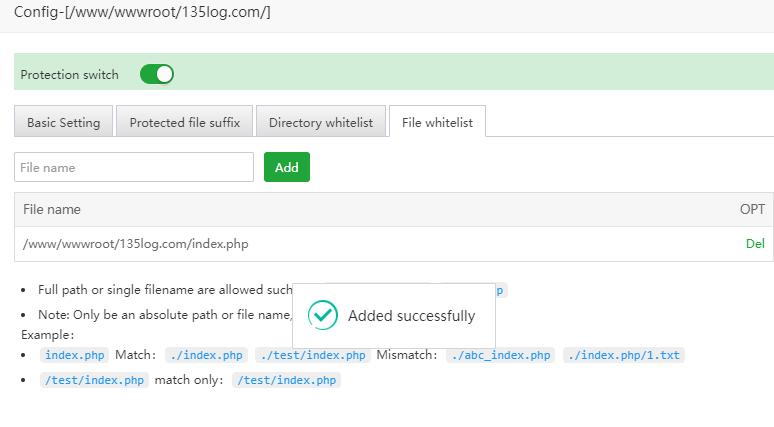Click the File whitelist tab

(437, 123)
